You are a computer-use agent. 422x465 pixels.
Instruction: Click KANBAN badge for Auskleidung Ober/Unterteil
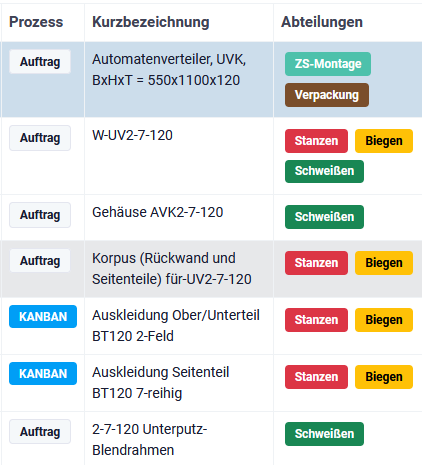43,317
